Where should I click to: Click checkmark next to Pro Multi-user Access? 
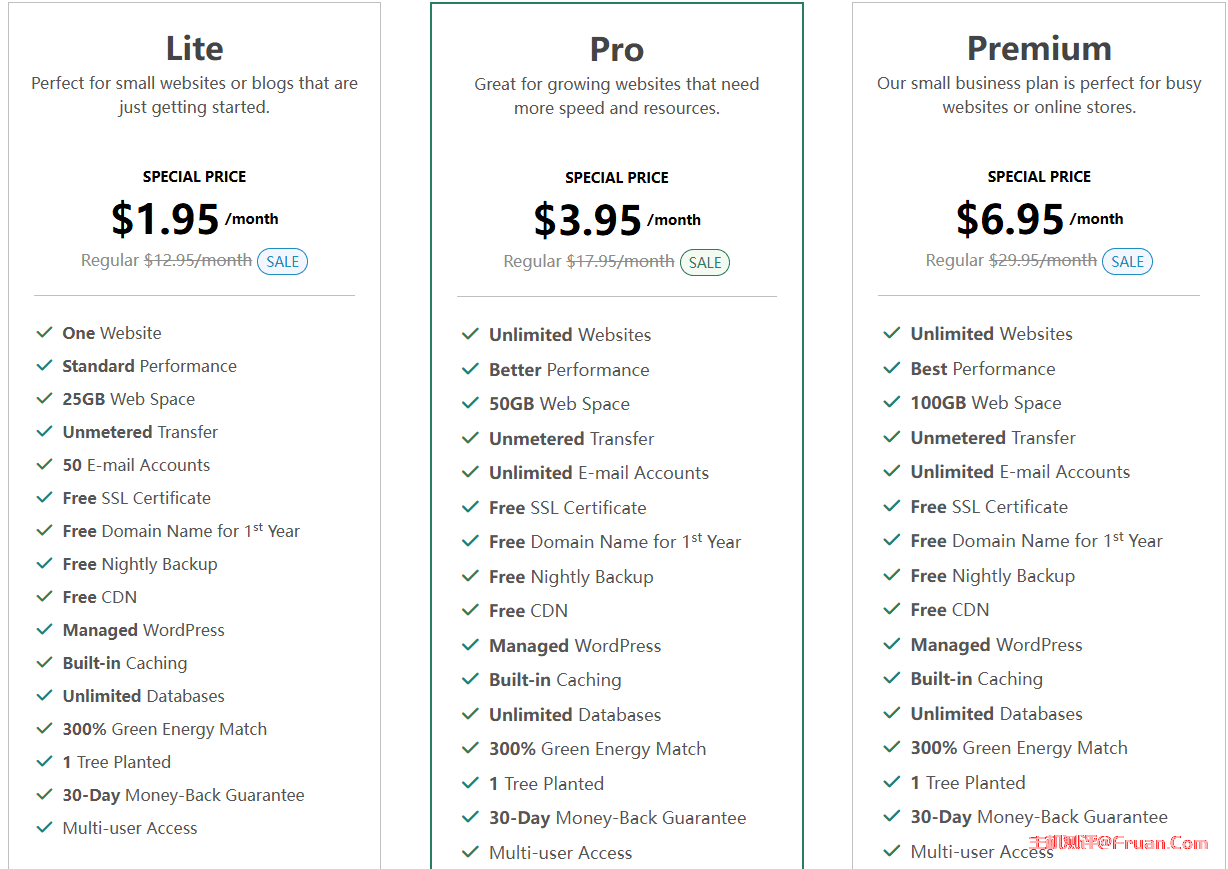[x=470, y=852]
